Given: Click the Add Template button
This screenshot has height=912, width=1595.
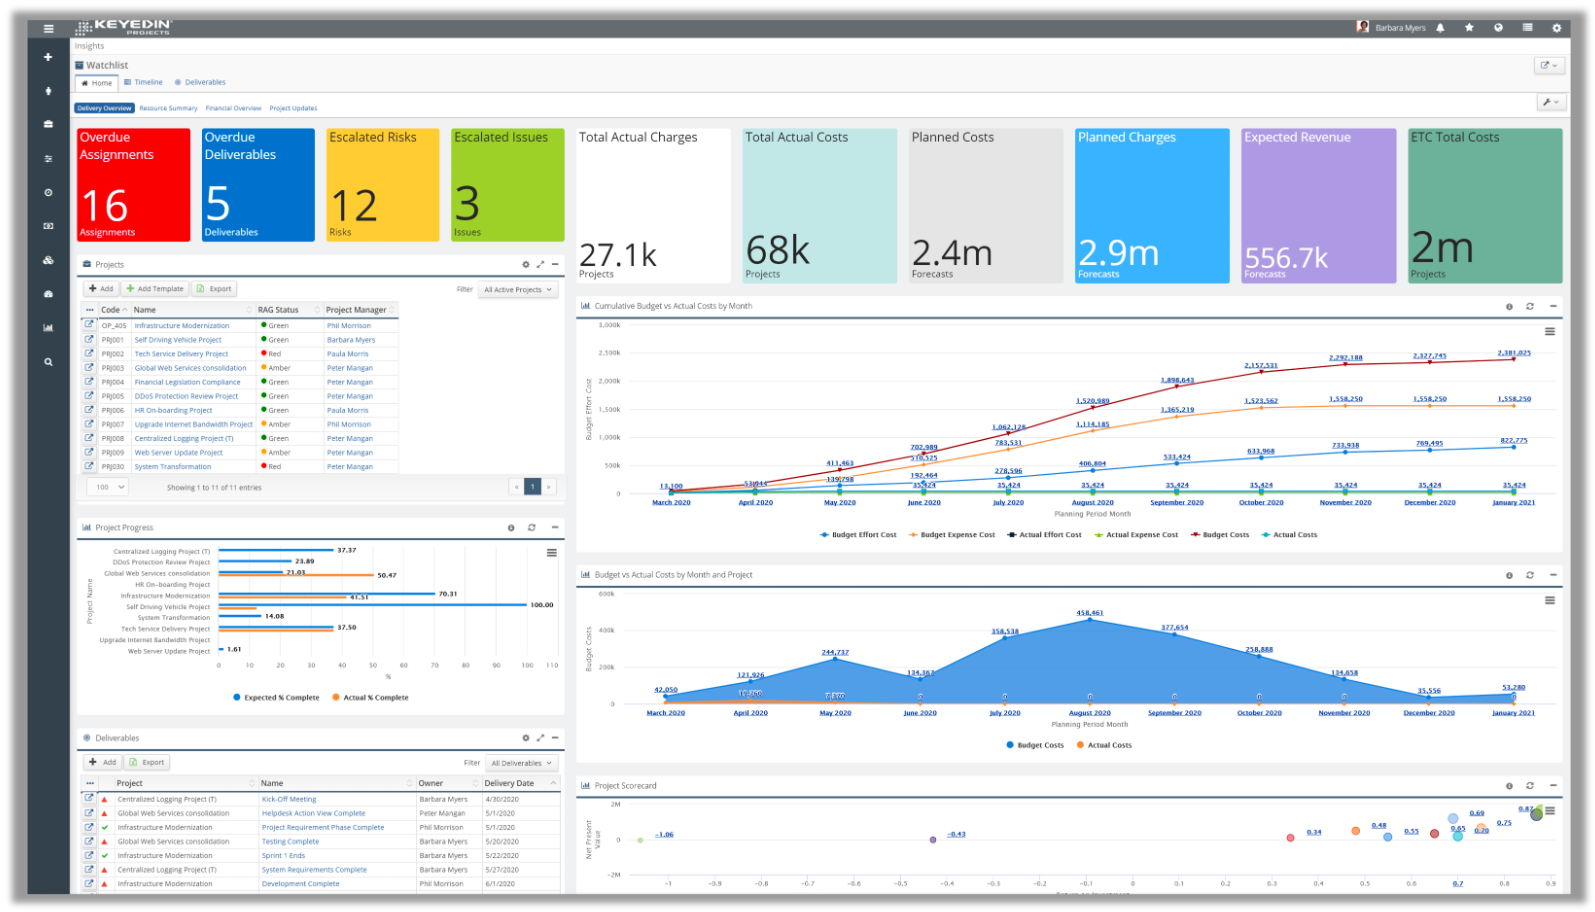Looking at the screenshot, I should click(x=155, y=289).
